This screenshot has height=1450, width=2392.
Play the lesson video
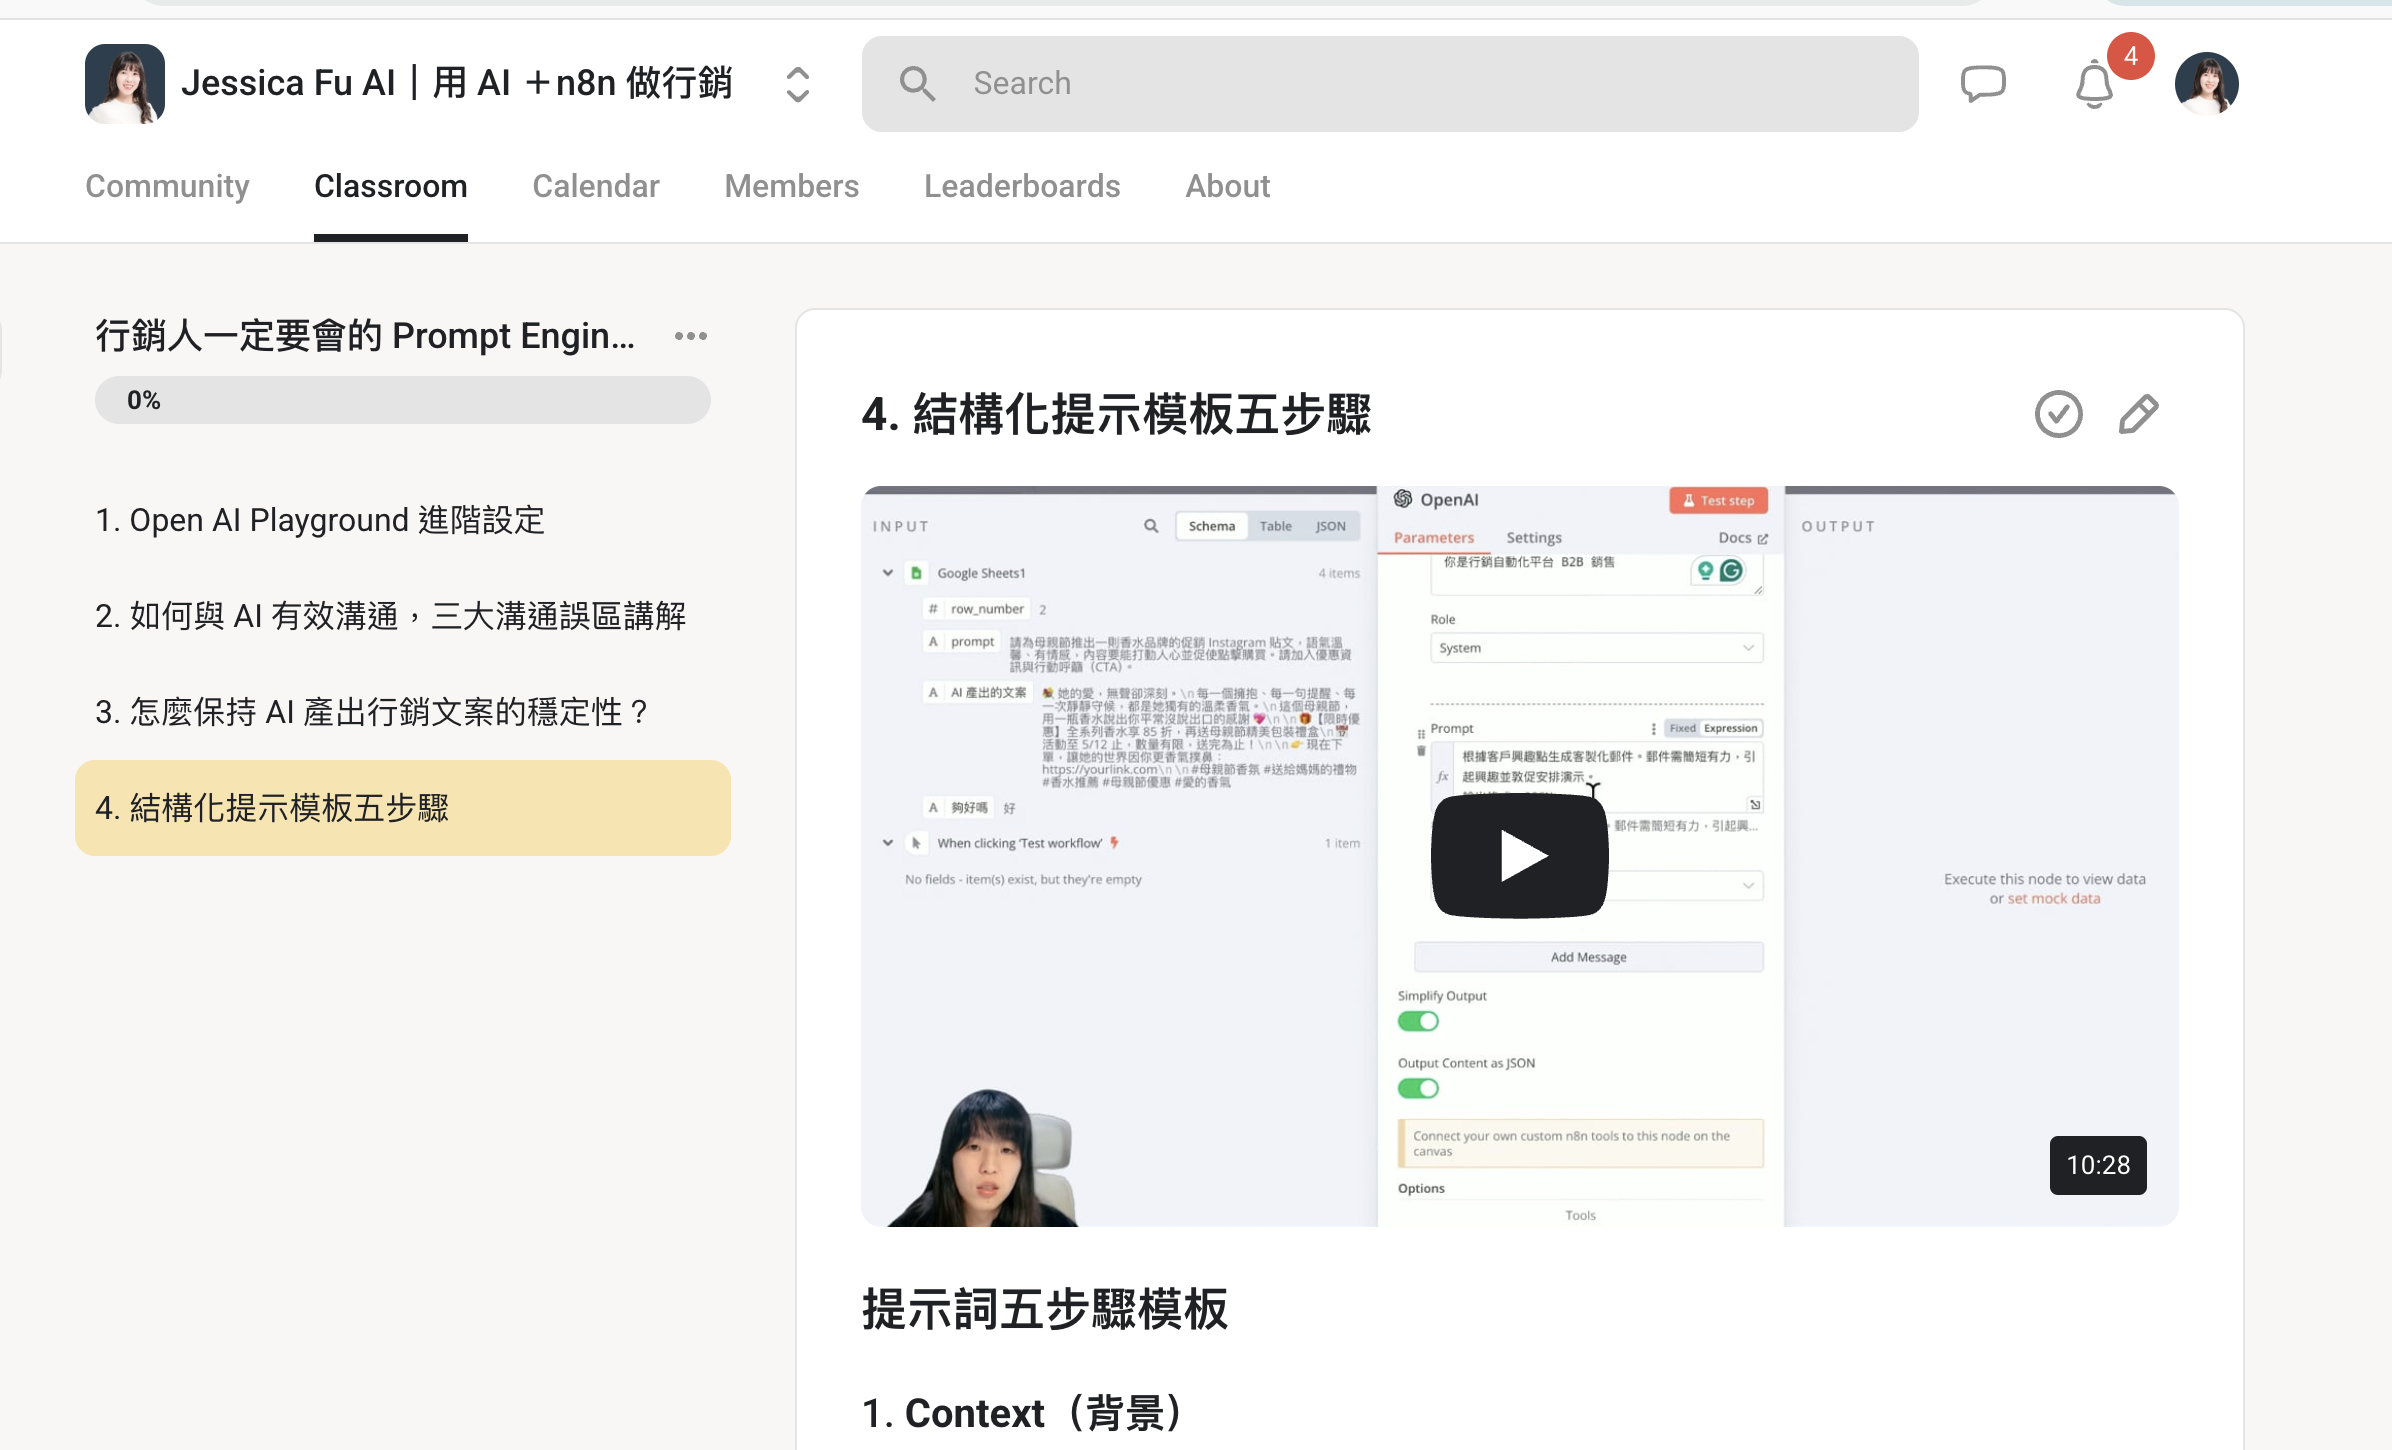[1519, 856]
